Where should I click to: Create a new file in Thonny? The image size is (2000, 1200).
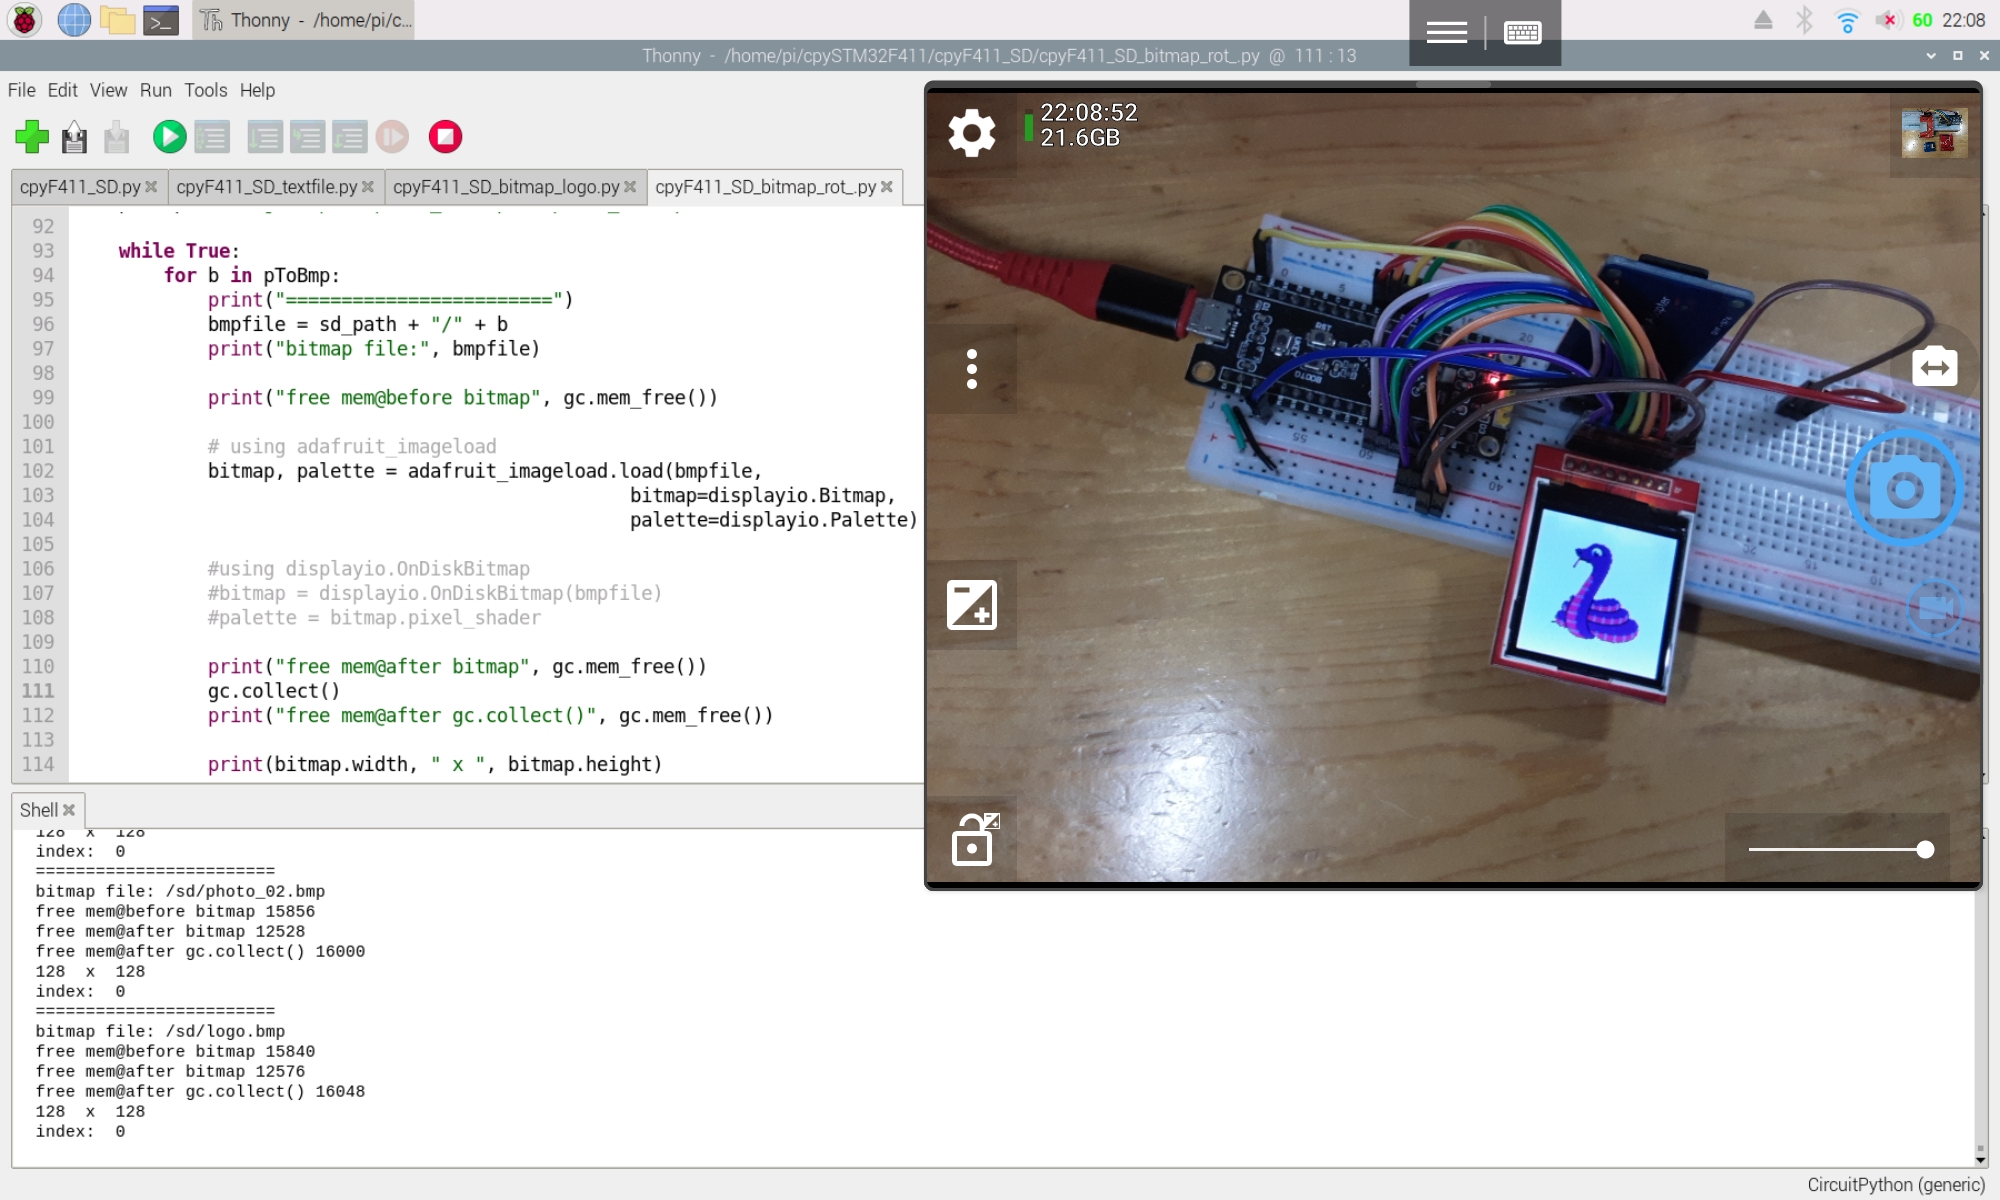coord(31,137)
